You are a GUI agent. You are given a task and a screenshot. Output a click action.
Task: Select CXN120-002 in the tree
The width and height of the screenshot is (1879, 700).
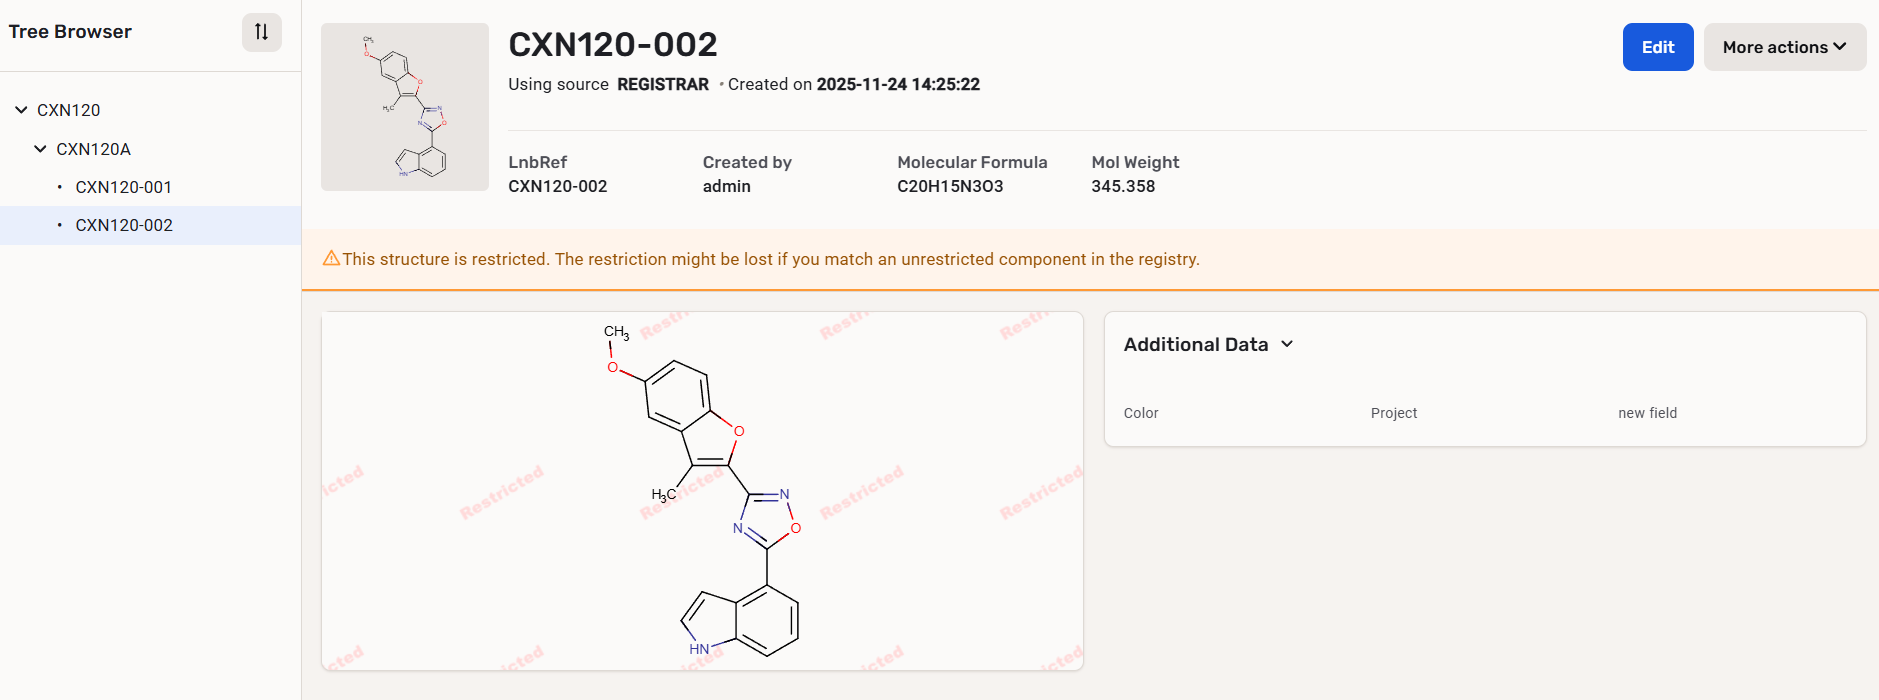pyautogui.click(x=123, y=225)
